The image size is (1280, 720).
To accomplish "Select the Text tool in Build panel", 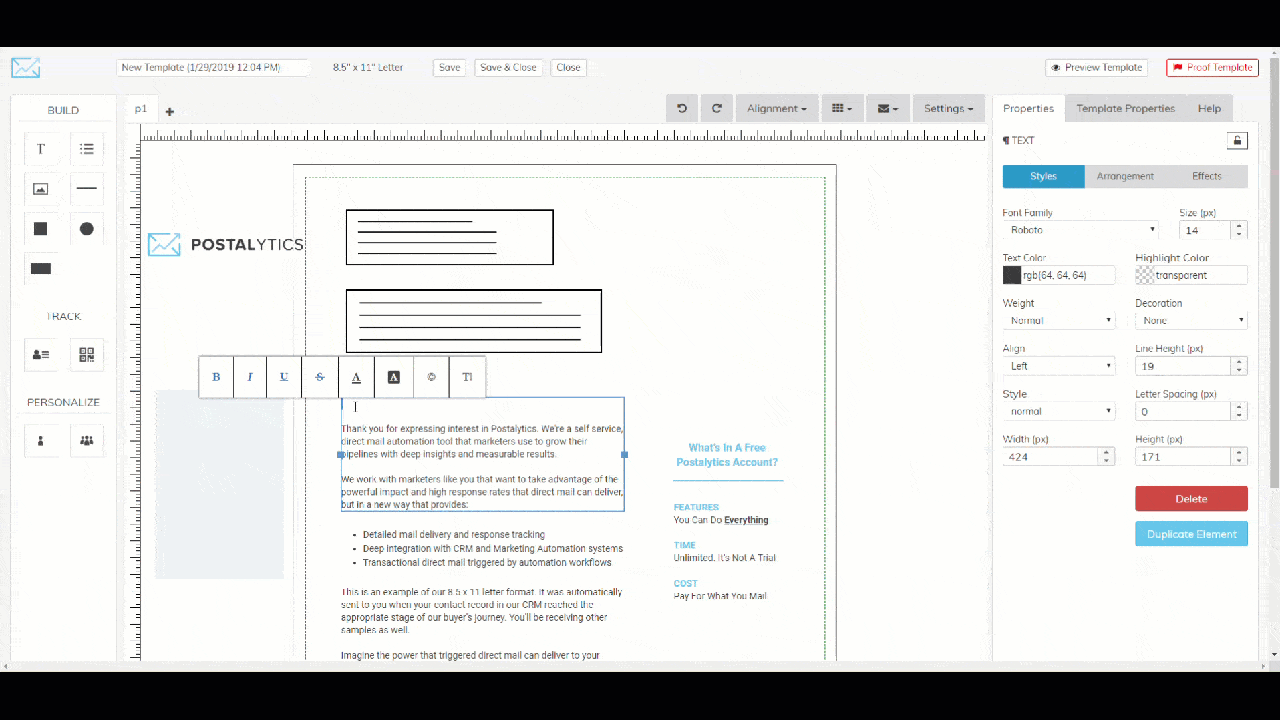I will 41,148.
